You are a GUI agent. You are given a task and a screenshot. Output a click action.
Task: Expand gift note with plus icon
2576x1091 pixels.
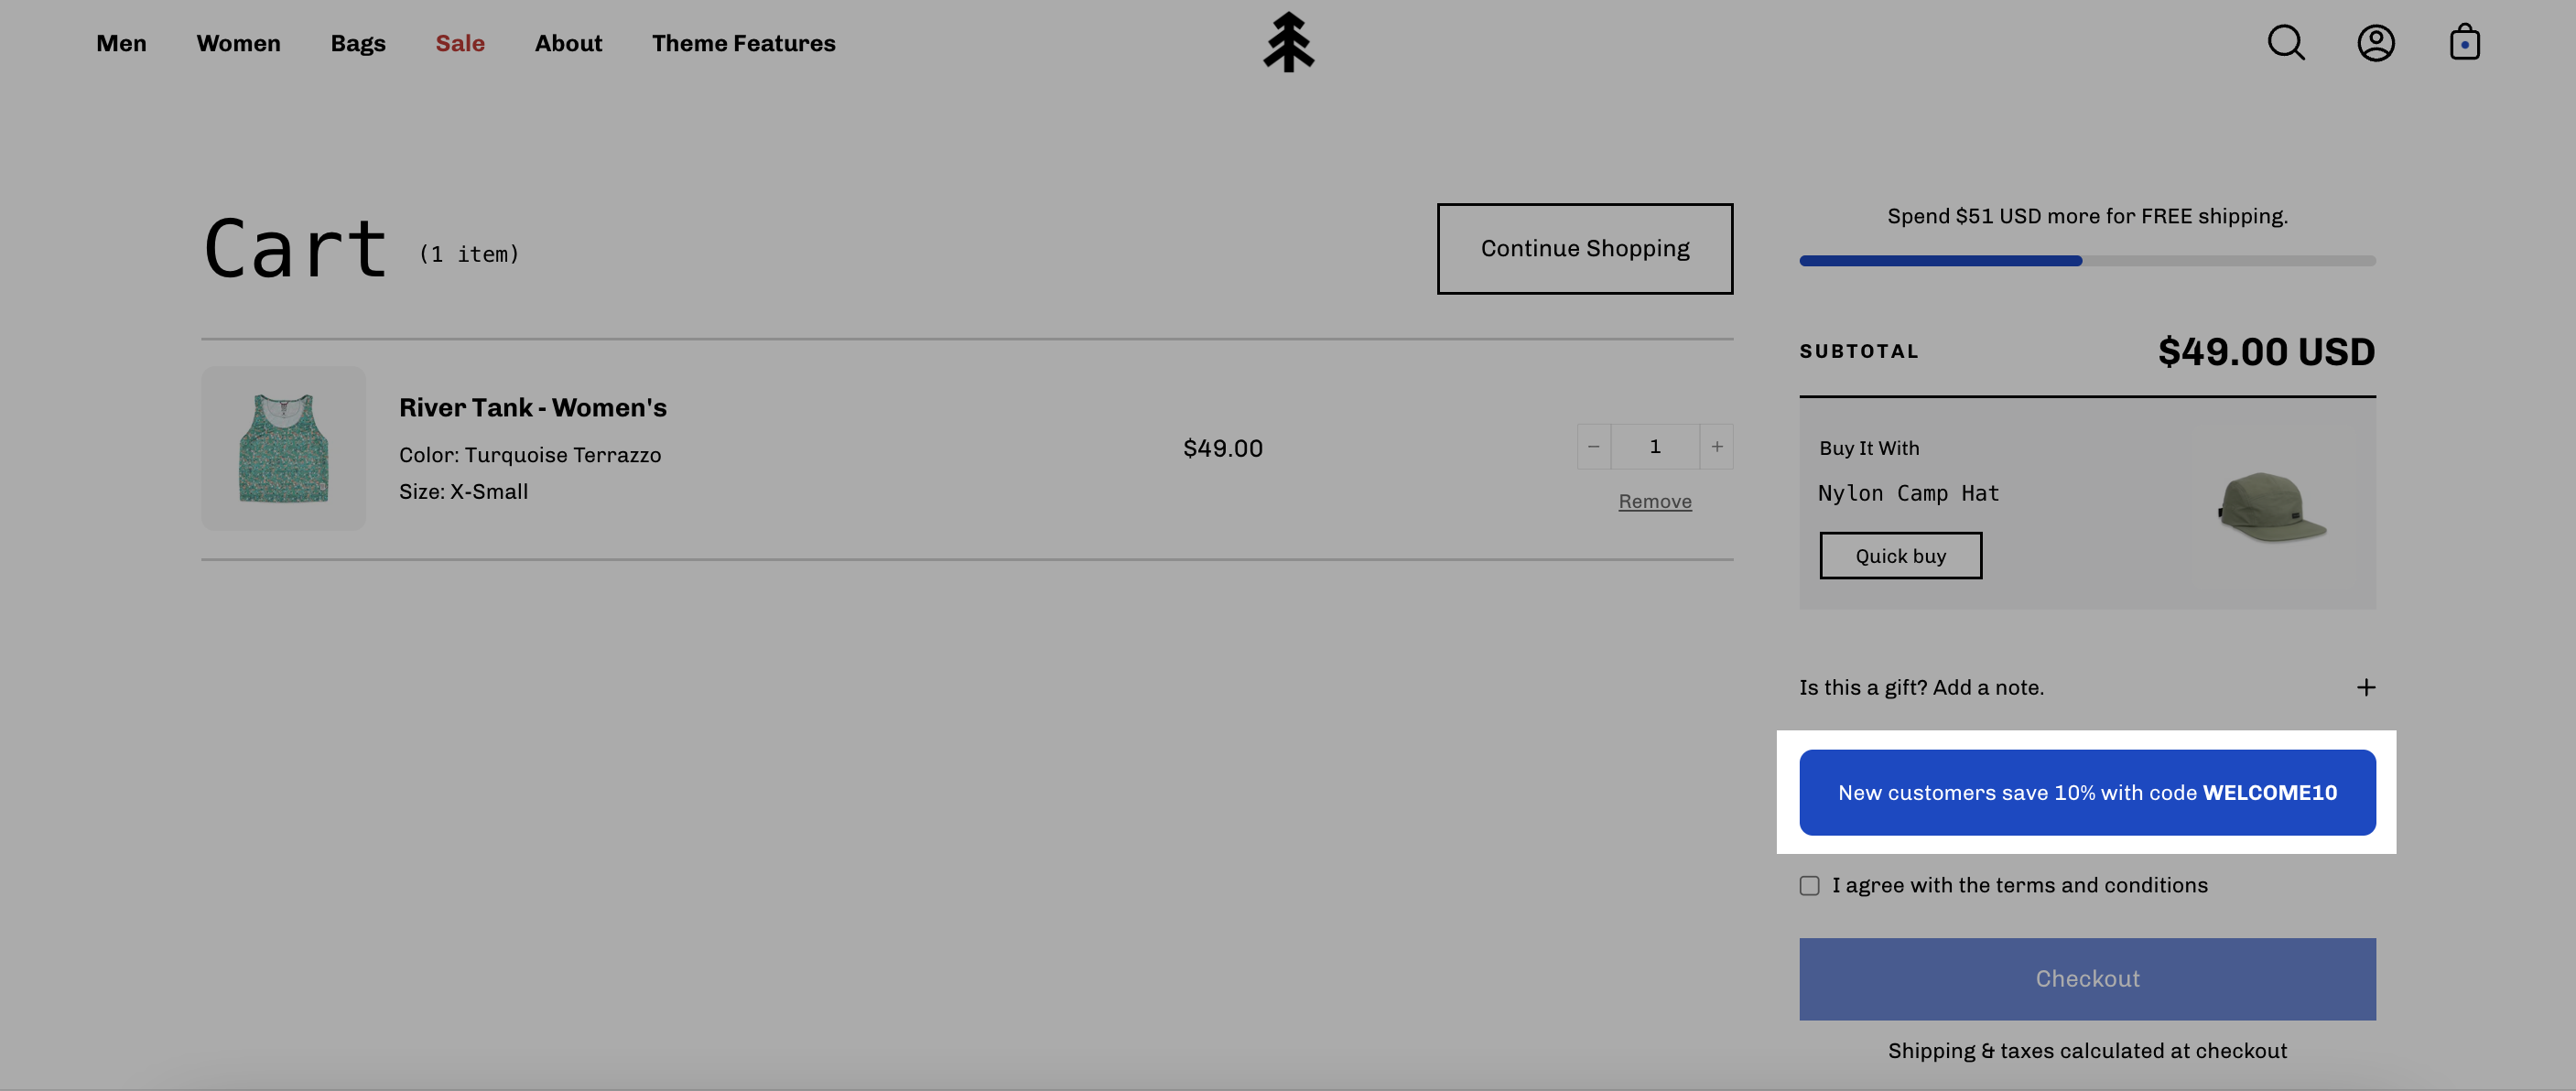pyautogui.click(x=2365, y=687)
